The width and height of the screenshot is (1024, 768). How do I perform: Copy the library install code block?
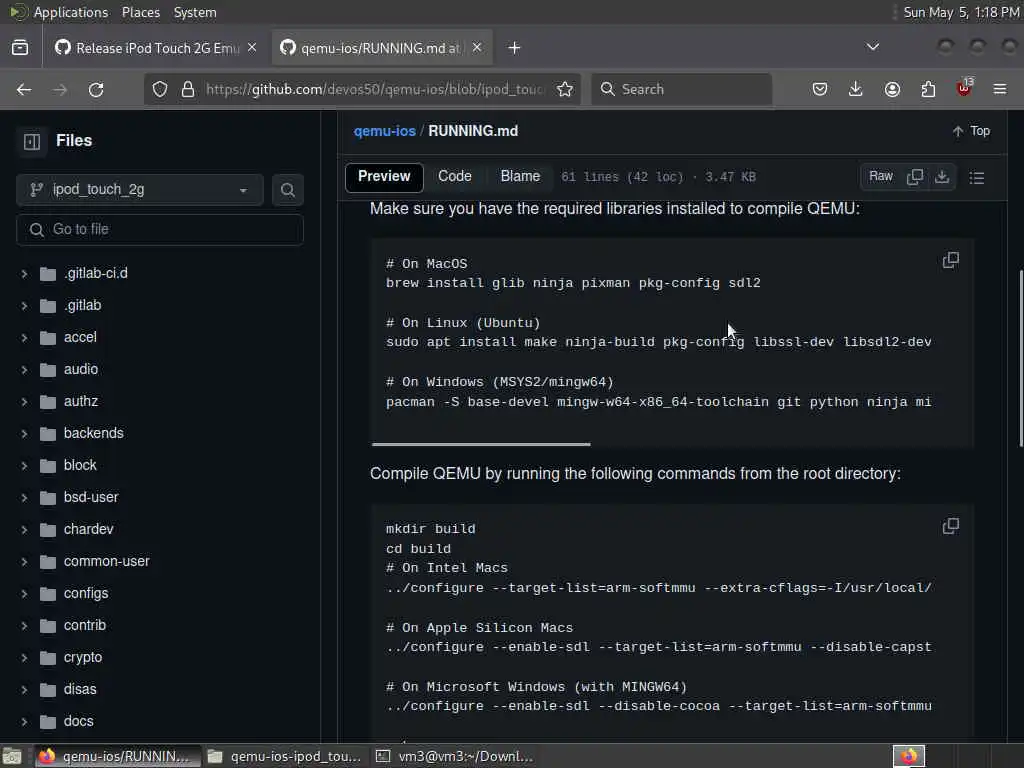pos(951,260)
